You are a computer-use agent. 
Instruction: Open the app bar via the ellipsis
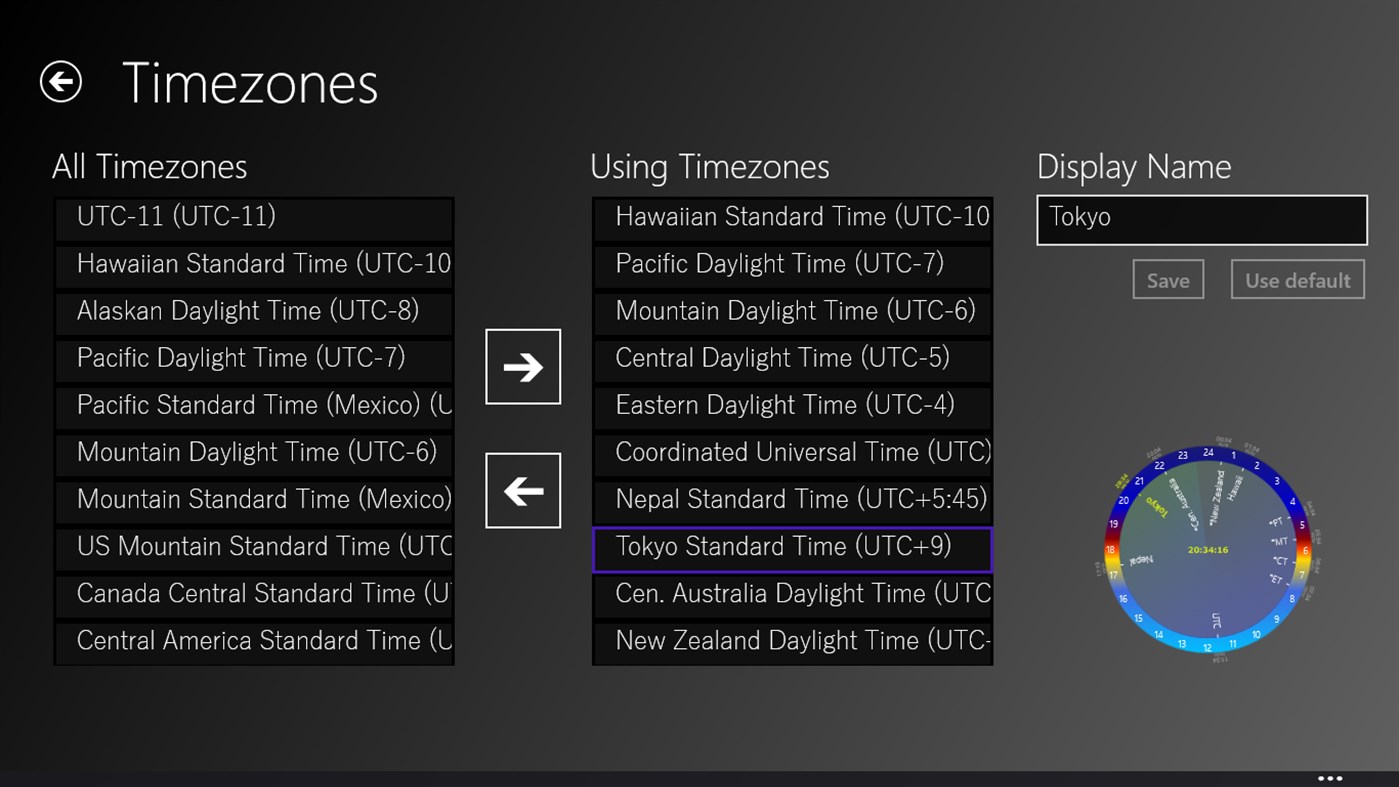pyautogui.click(x=1330, y=777)
